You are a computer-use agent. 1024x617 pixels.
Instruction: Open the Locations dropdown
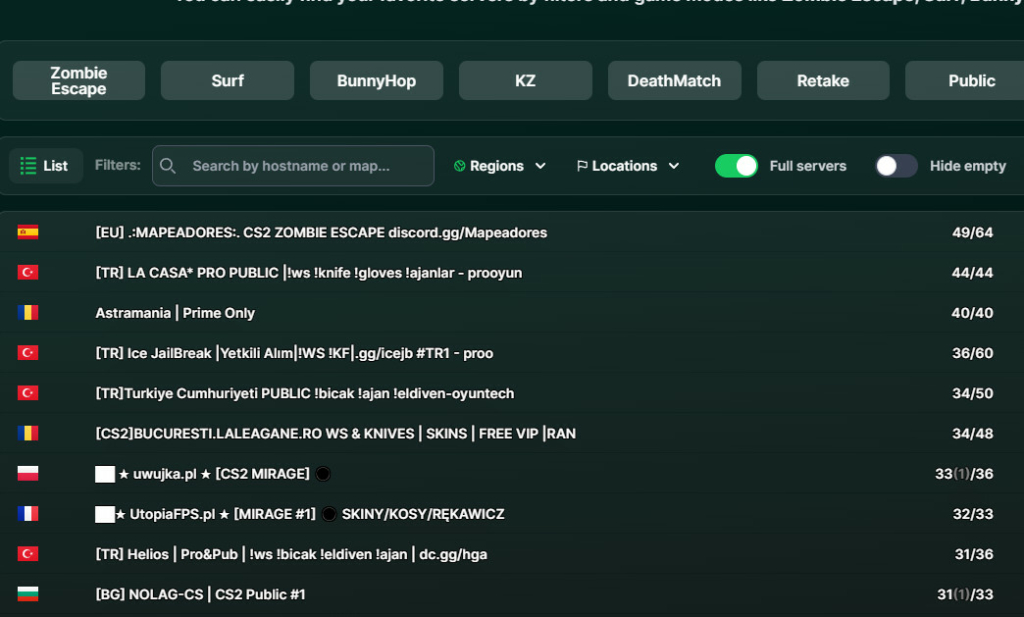tap(628, 166)
